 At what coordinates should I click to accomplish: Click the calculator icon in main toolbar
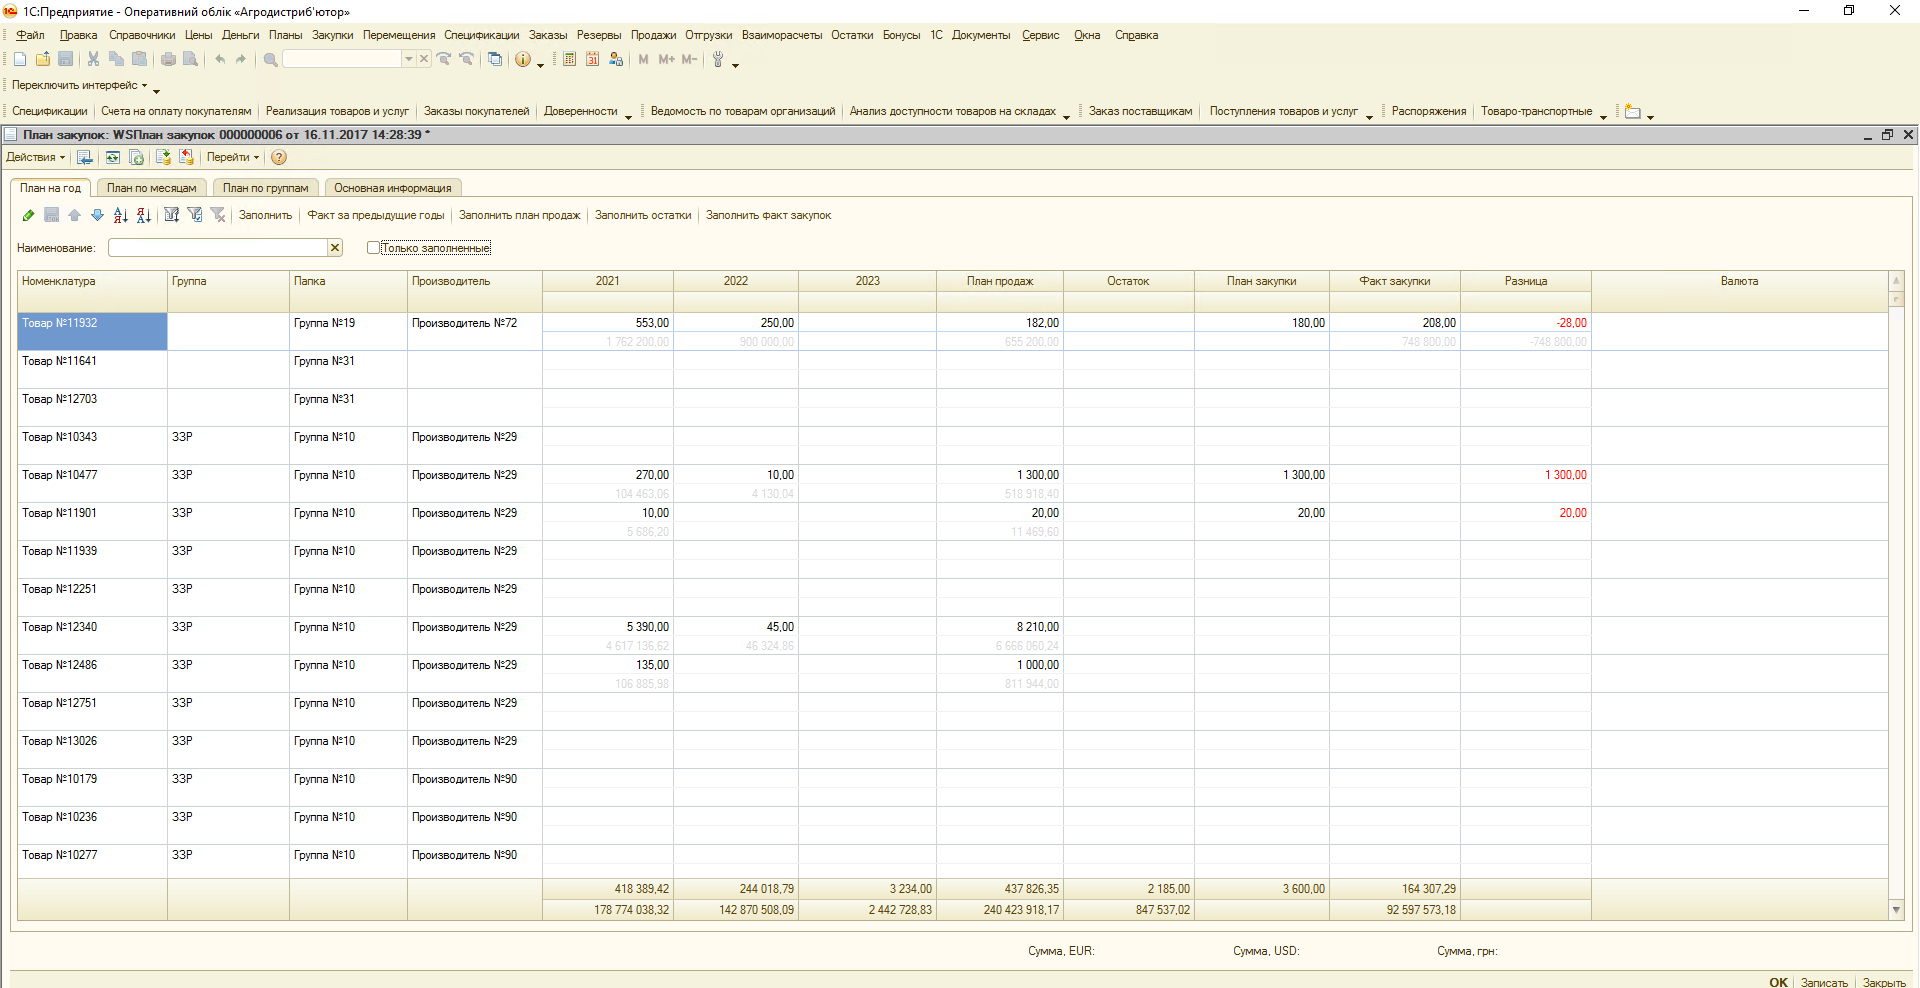pyautogui.click(x=569, y=60)
